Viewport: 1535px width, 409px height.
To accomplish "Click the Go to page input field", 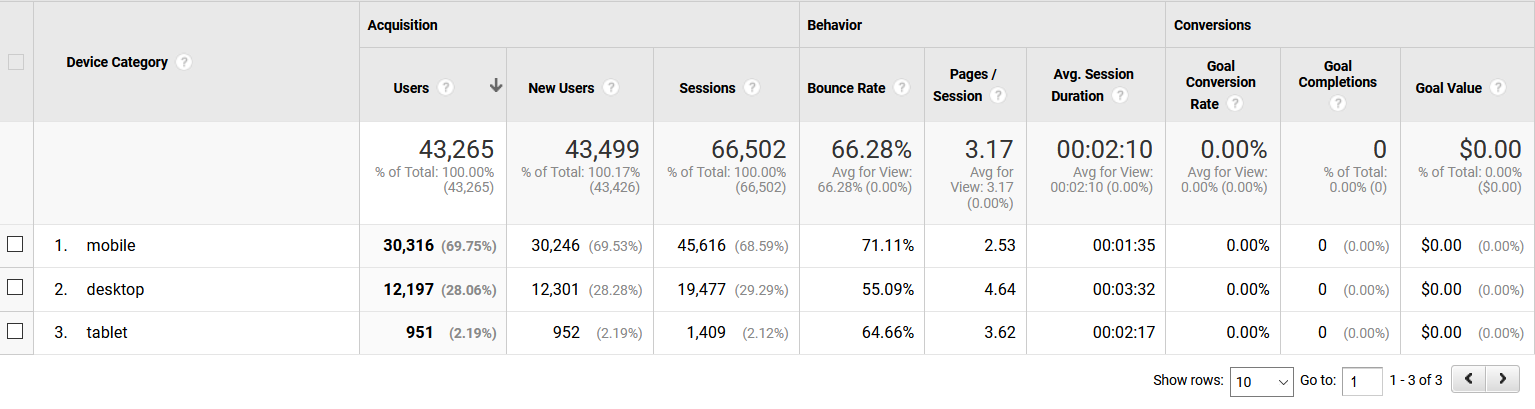I will pos(1361,381).
